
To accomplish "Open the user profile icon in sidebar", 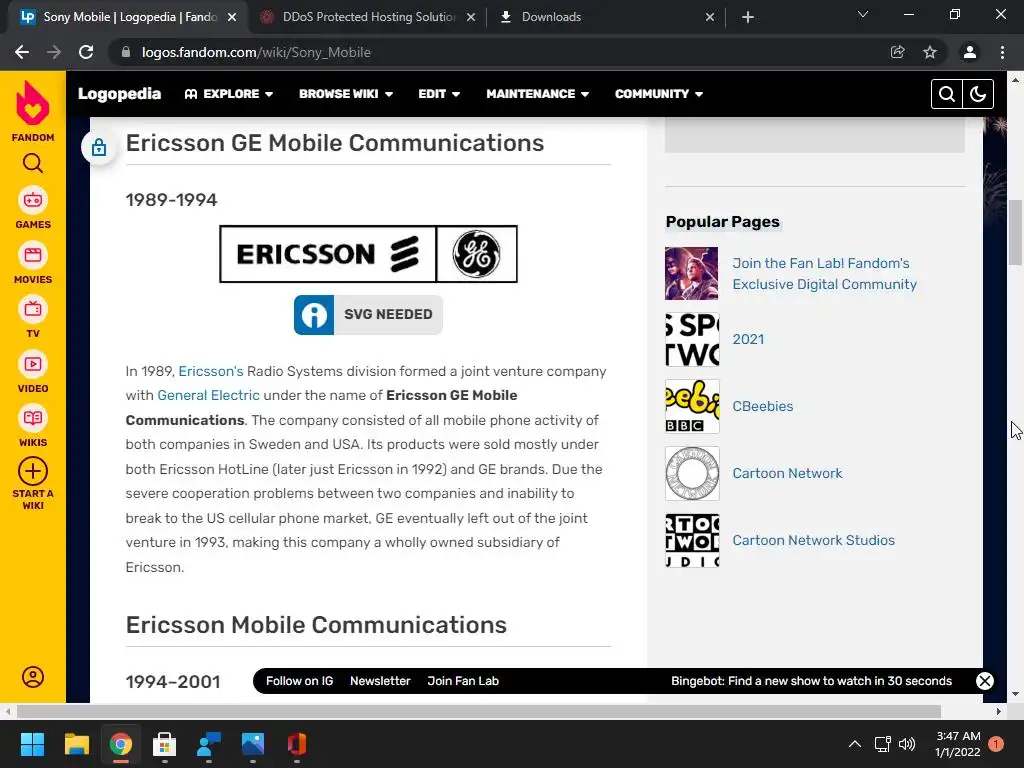I will point(33,677).
